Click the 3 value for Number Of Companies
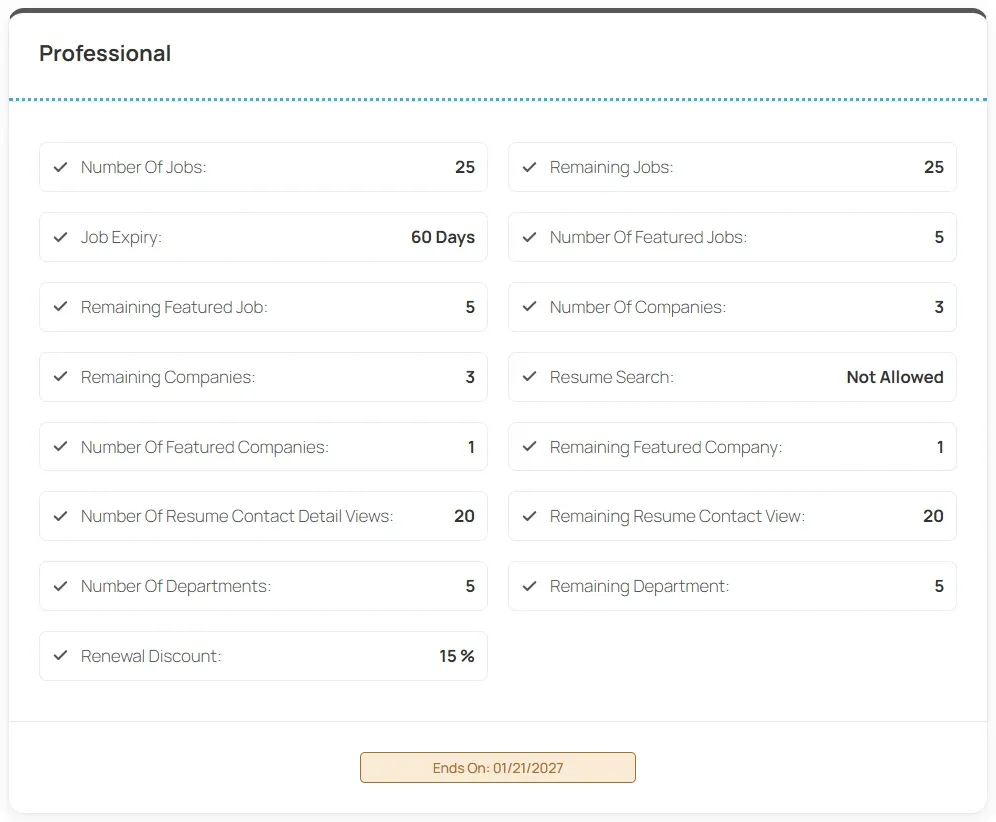Viewport: 996px width, 822px height. pos(939,307)
